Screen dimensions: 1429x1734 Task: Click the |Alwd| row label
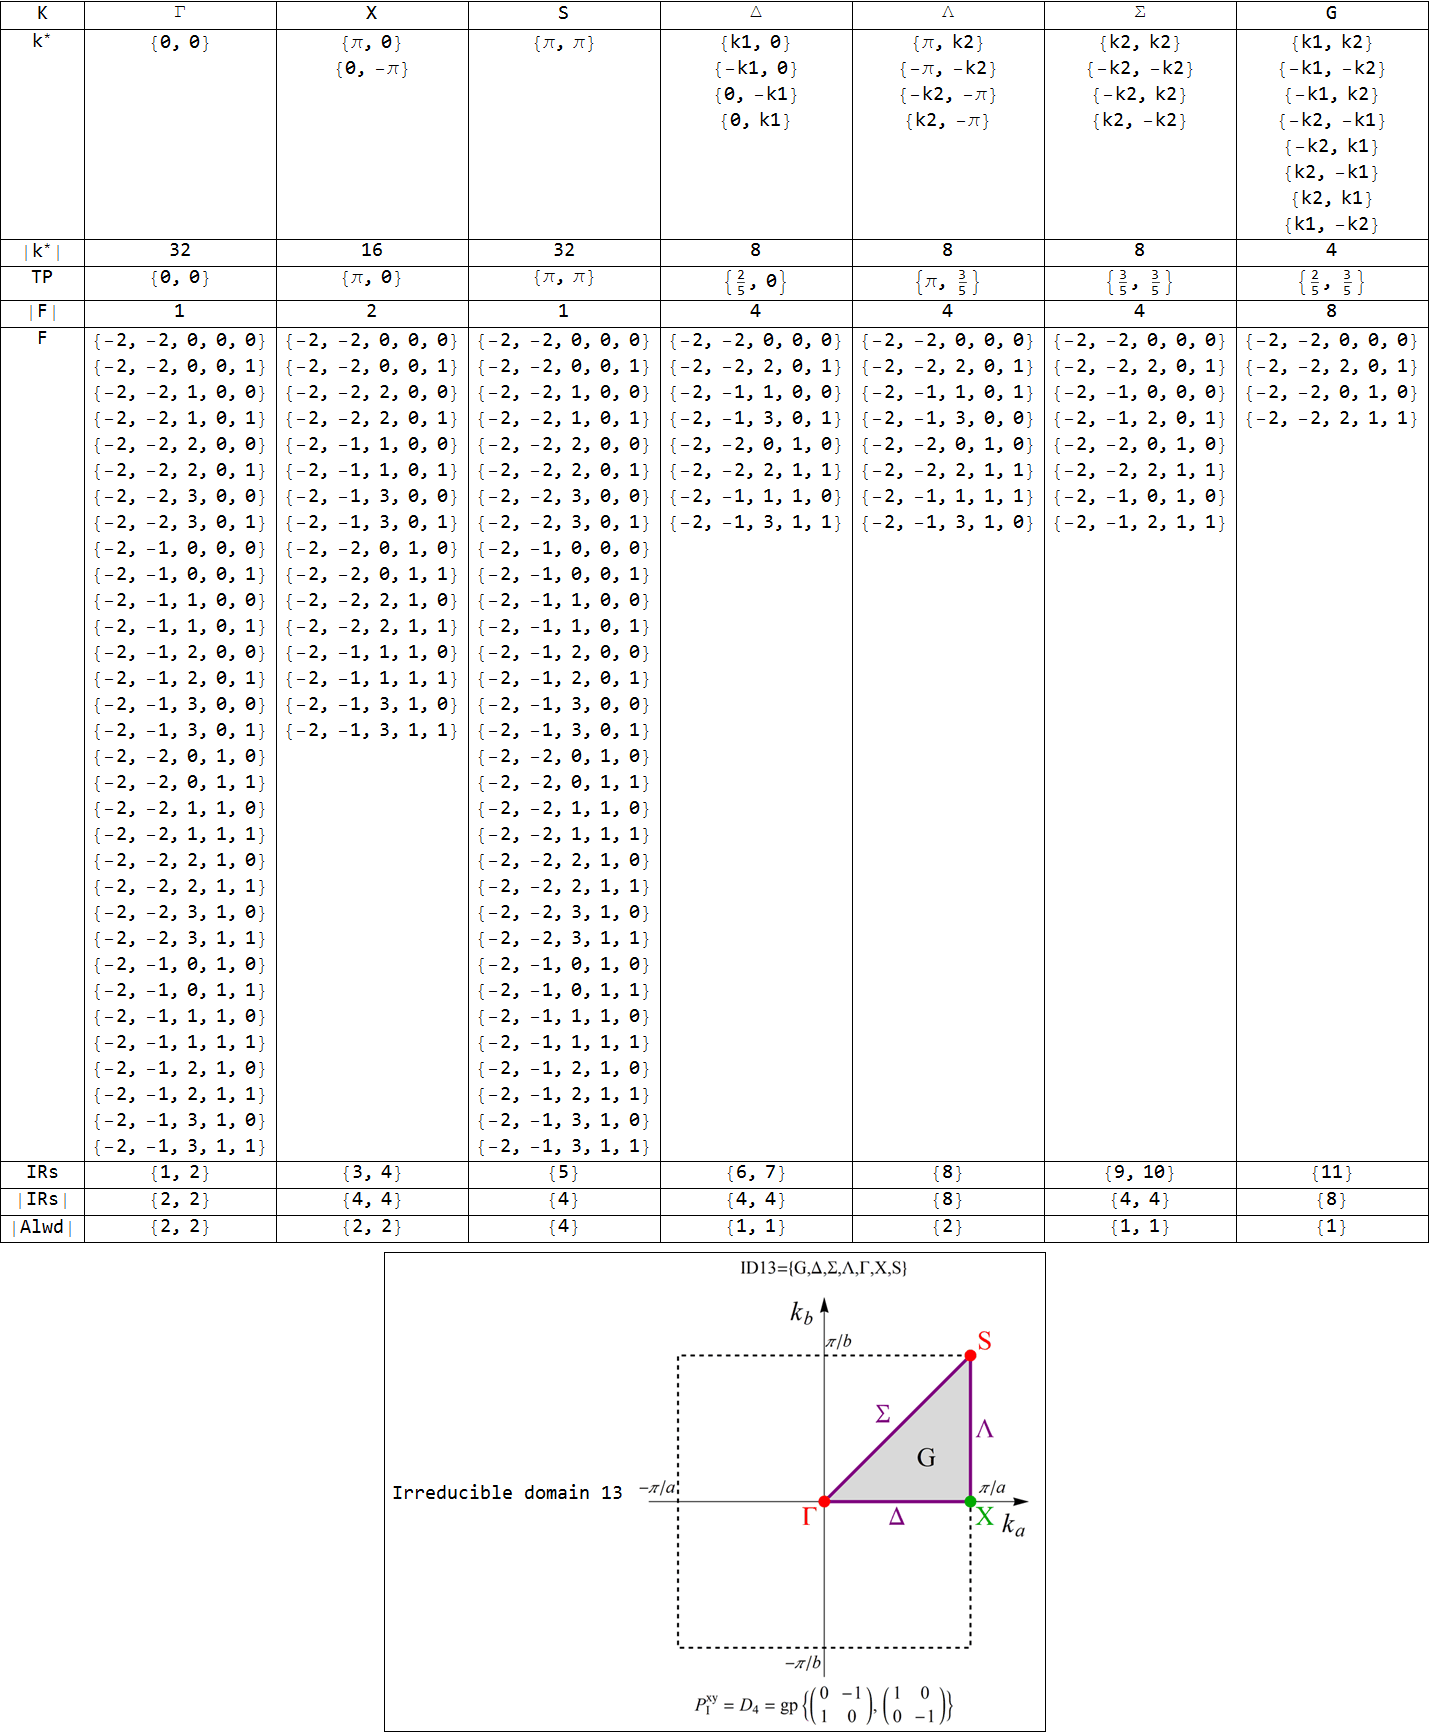pyautogui.click(x=42, y=1227)
